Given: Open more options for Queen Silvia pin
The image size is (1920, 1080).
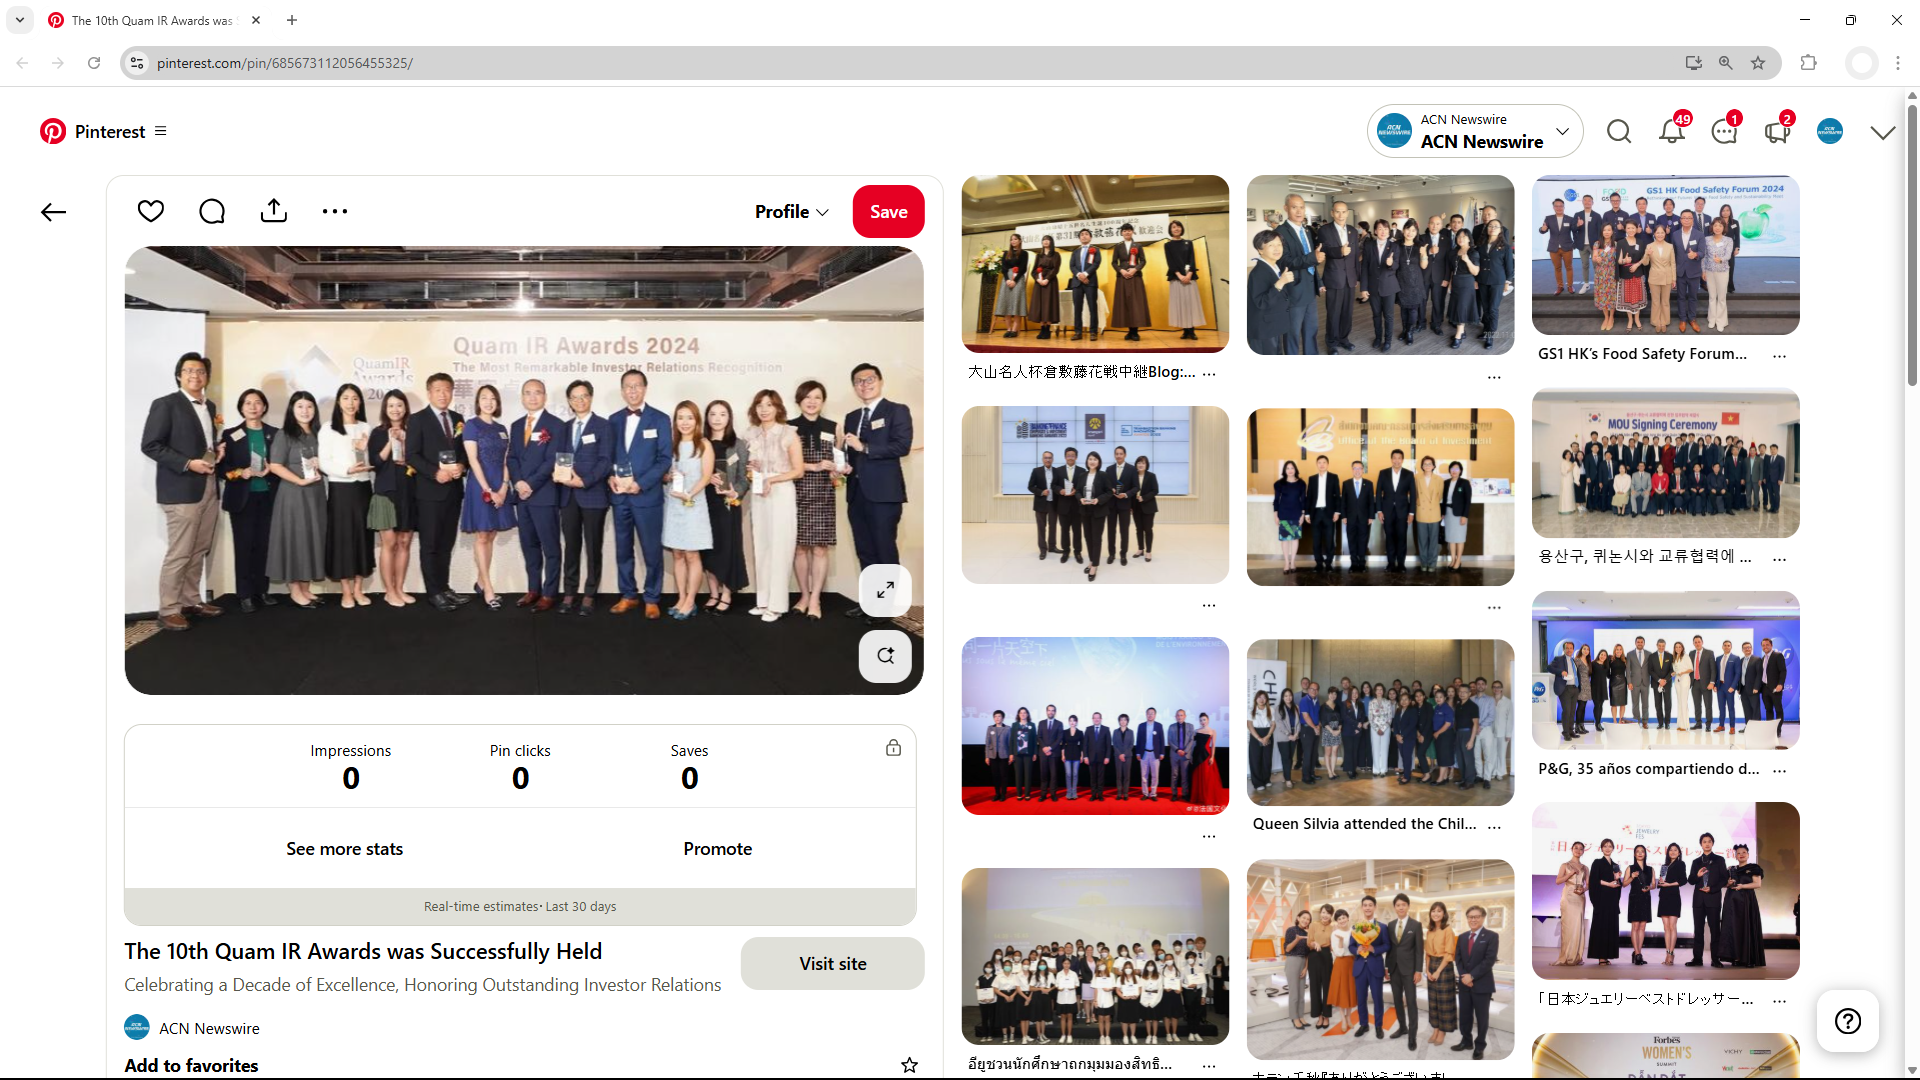Looking at the screenshot, I should tap(1494, 826).
